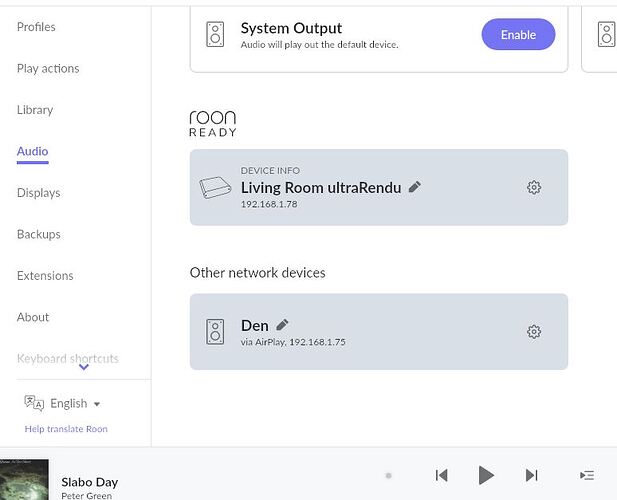Click the DEVICE INFO label
This screenshot has width=617, height=500.
tap(270, 171)
